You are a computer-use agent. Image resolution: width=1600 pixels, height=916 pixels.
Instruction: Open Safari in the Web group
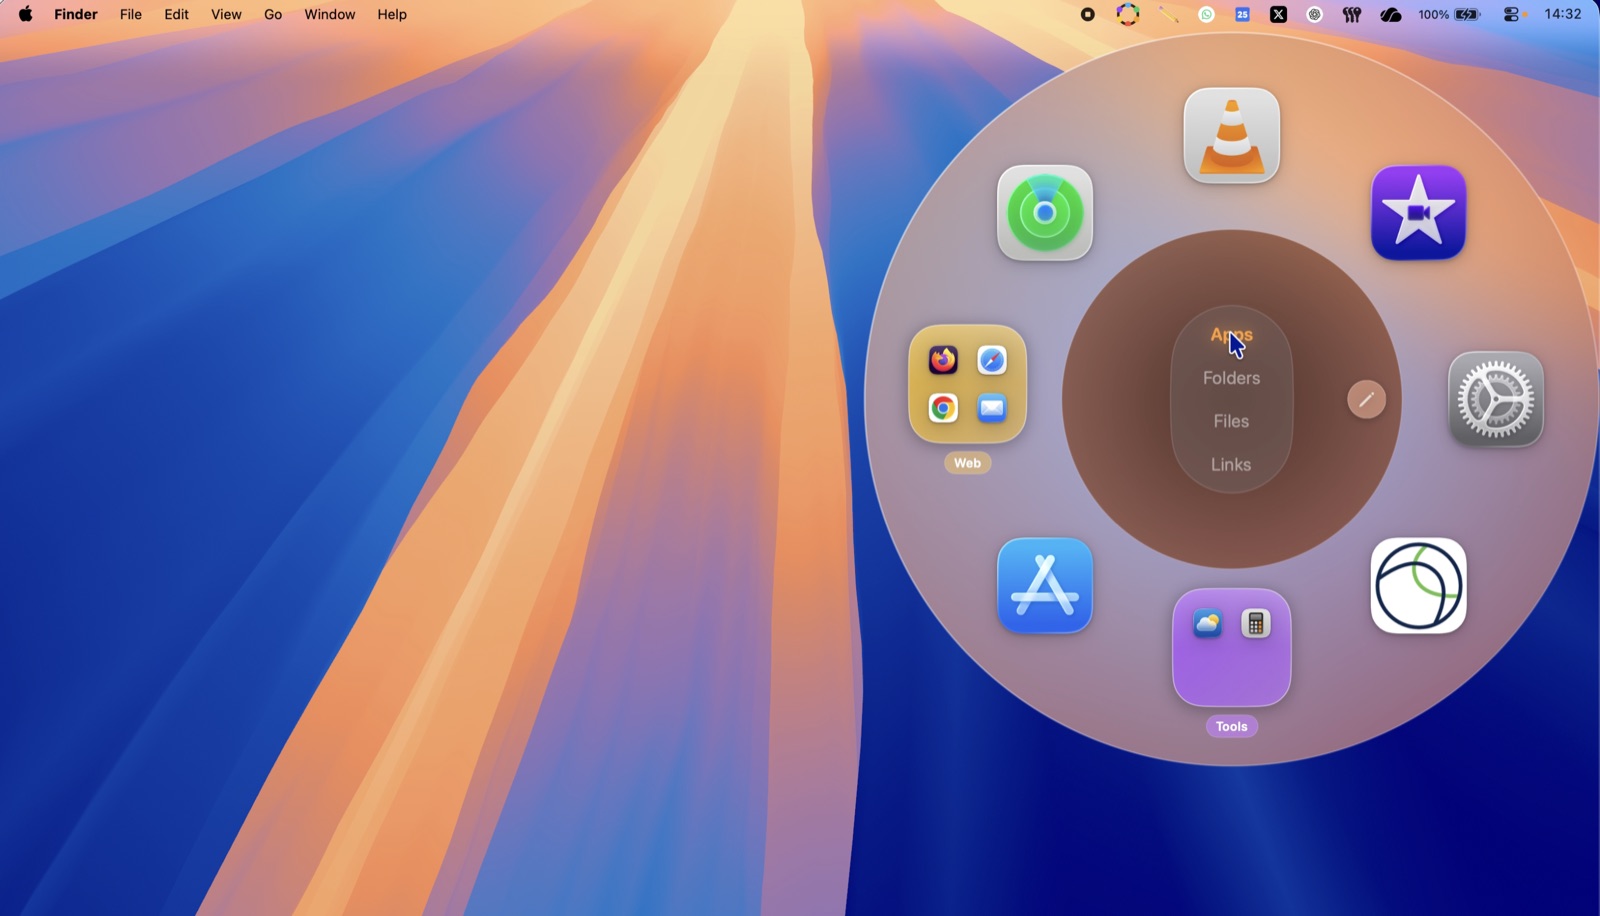pyautogui.click(x=992, y=360)
